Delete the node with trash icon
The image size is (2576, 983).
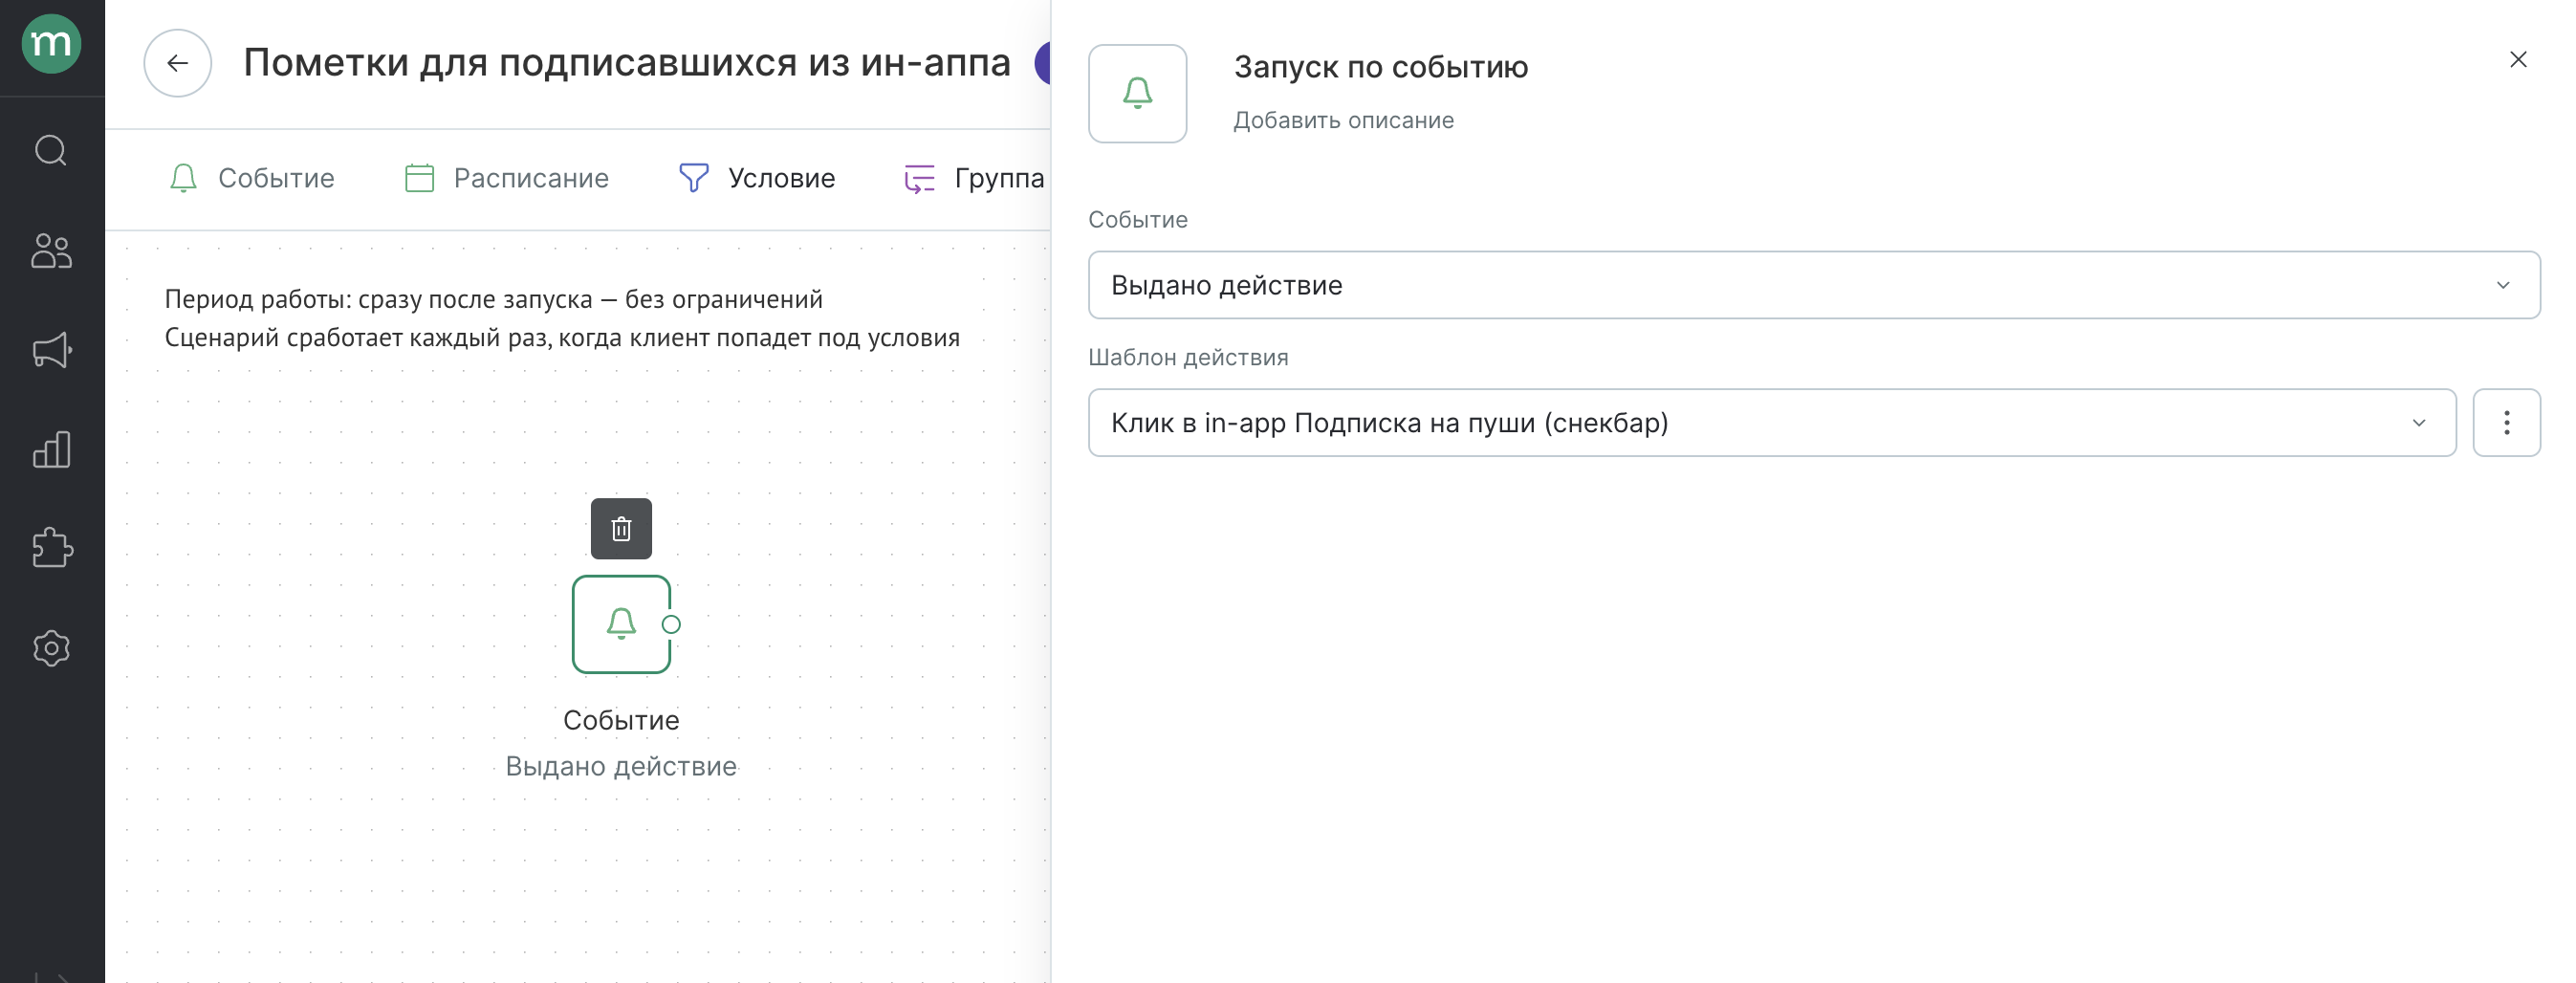click(621, 529)
